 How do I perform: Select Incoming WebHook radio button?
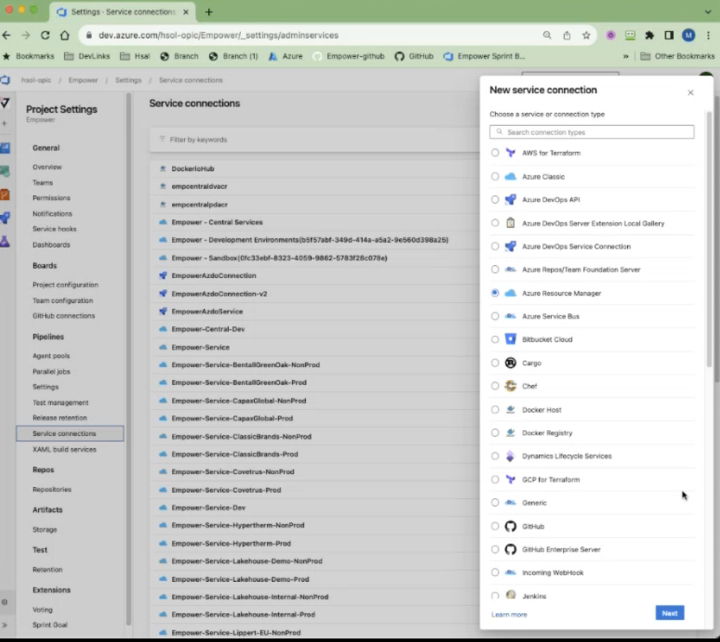[495, 573]
